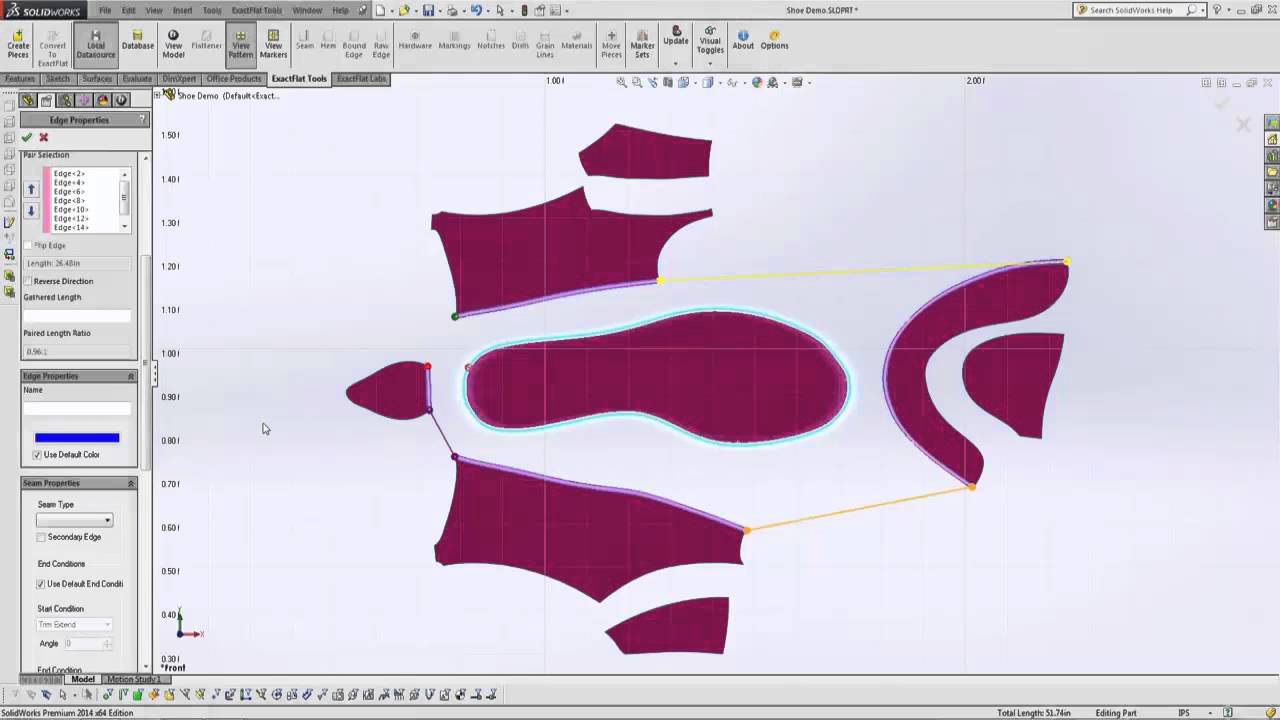This screenshot has height=720, width=1280.
Task: Open the Hardware tool
Action: tap(415, 40)
